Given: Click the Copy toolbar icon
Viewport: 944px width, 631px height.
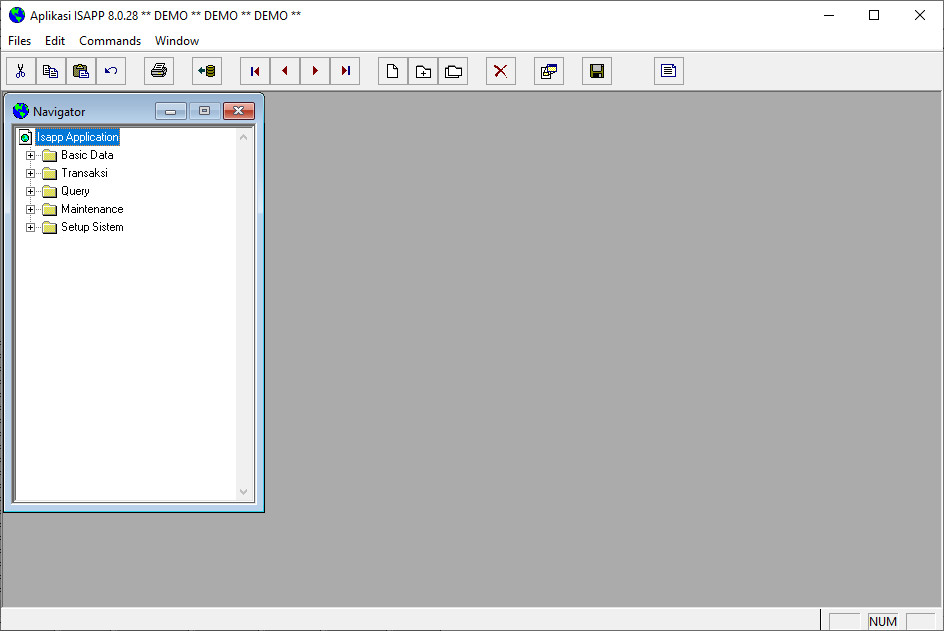Looking at the screenshot, I should tap(50, 71).
